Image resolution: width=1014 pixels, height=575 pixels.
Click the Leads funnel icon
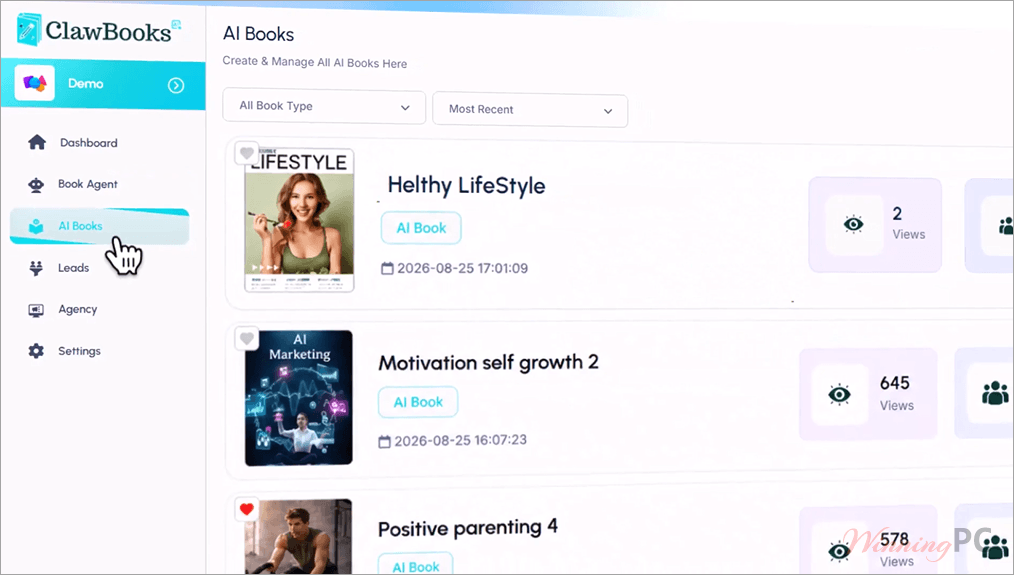(36, 268)
